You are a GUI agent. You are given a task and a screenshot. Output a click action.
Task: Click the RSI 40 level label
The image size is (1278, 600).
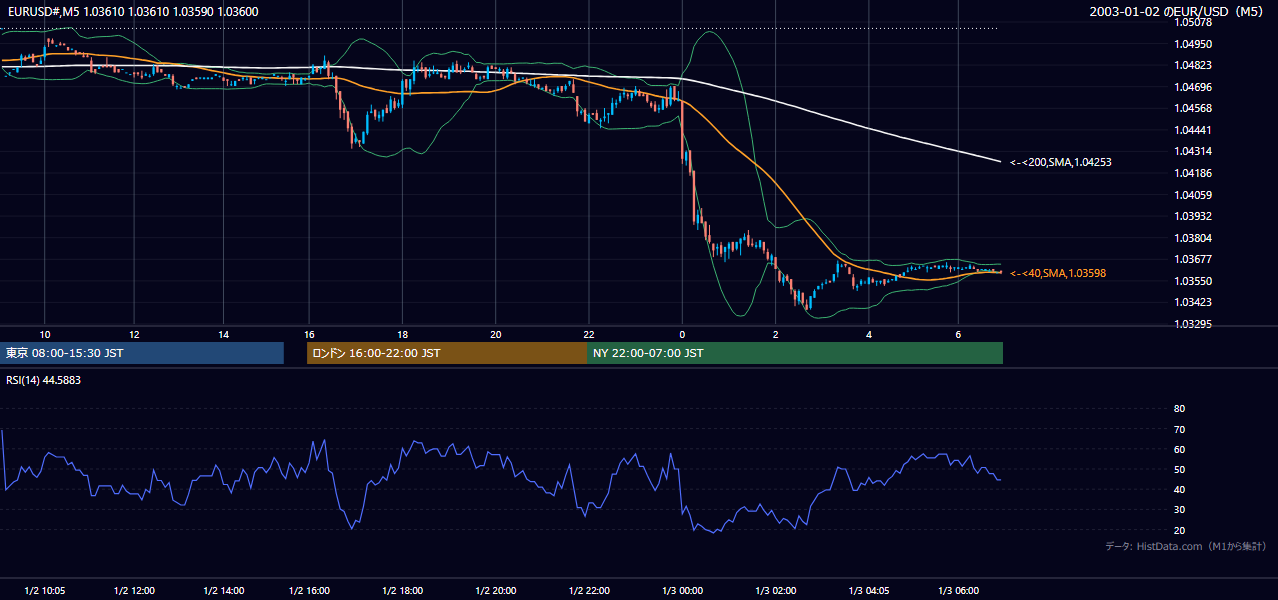[x=1179, y=489]
